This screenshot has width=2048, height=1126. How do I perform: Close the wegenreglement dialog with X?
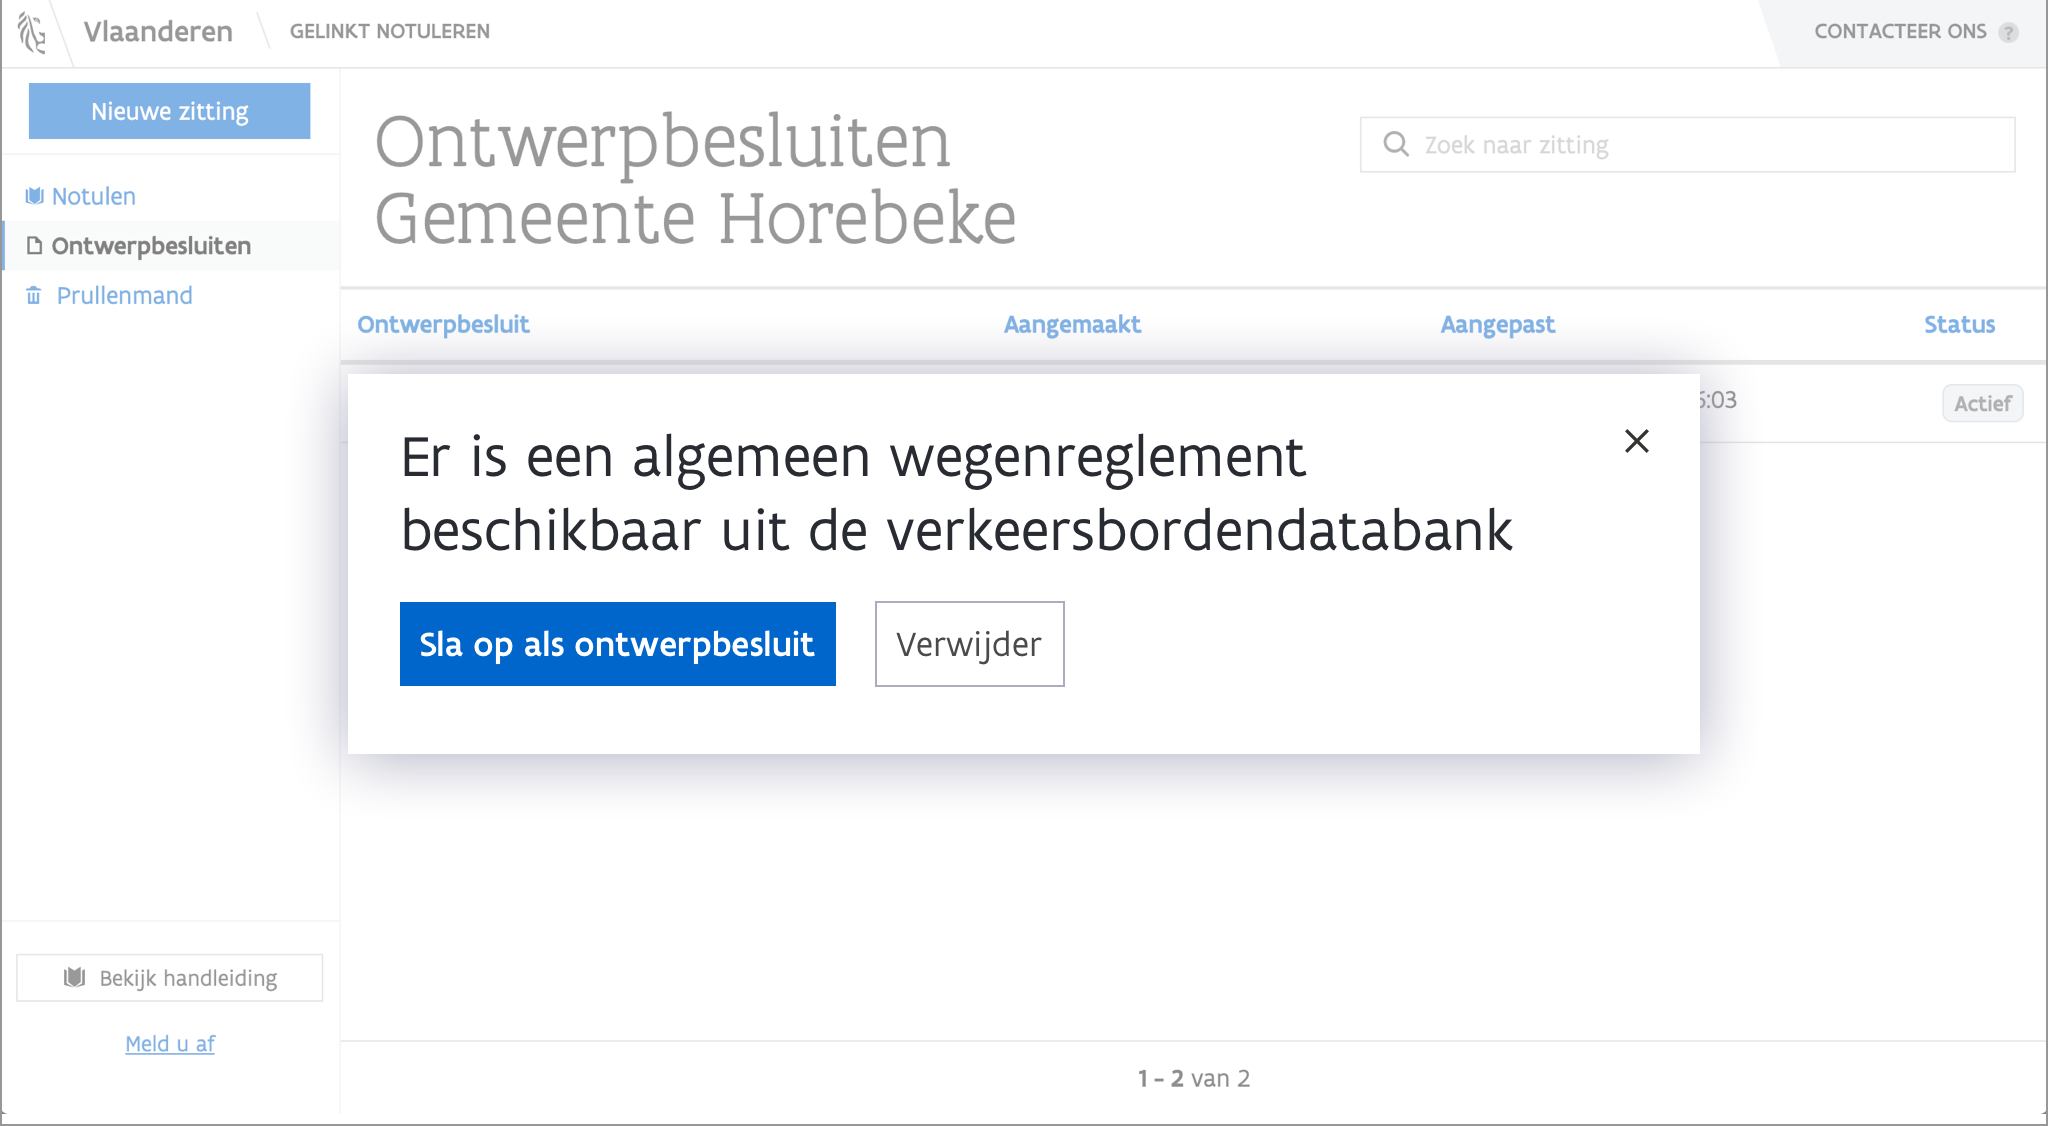[x=1636, y=441]
